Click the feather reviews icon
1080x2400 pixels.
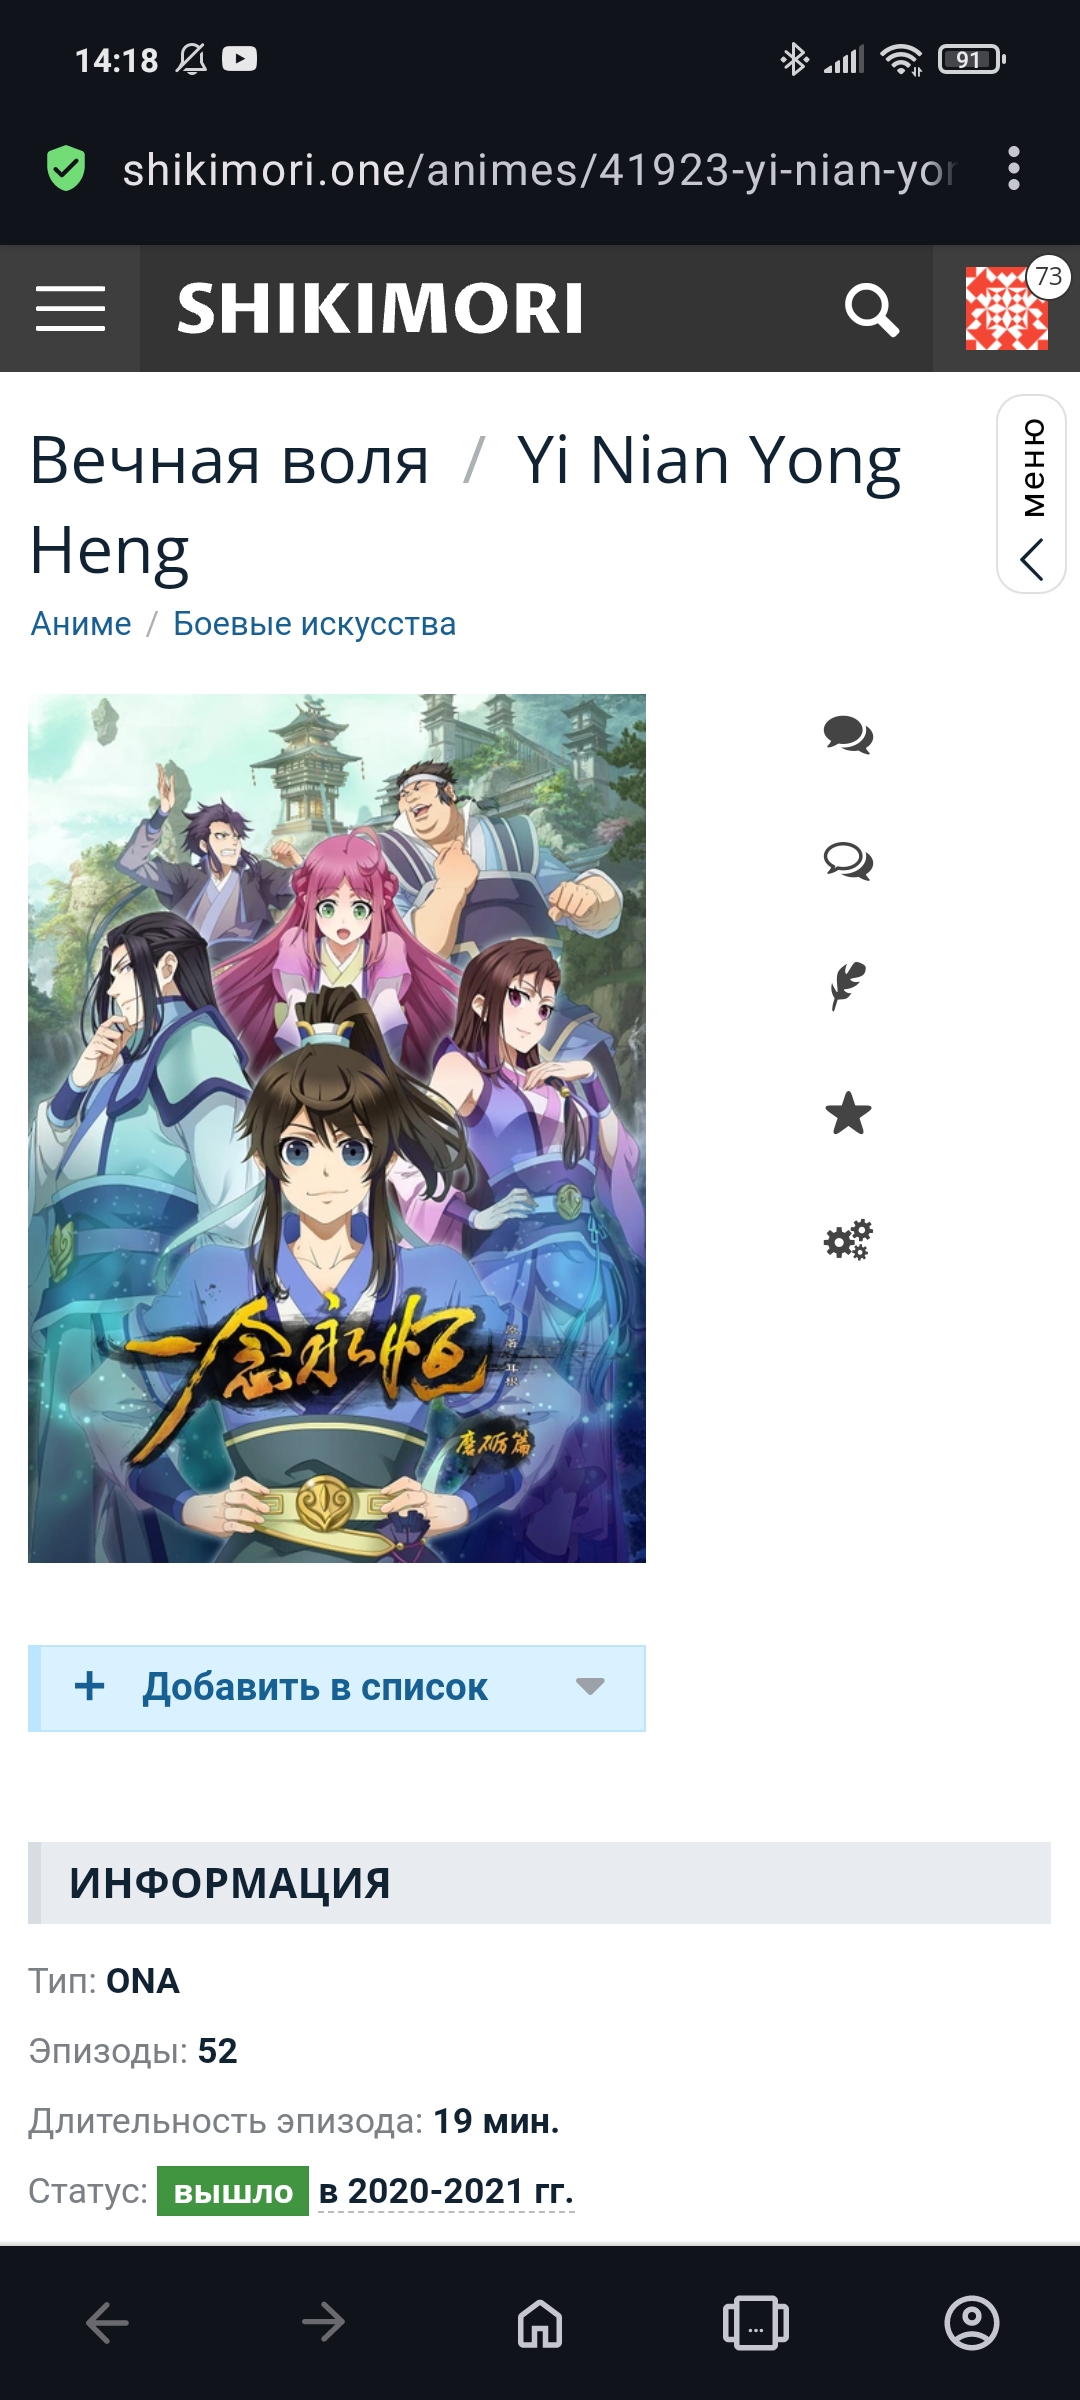click(848, 986)
